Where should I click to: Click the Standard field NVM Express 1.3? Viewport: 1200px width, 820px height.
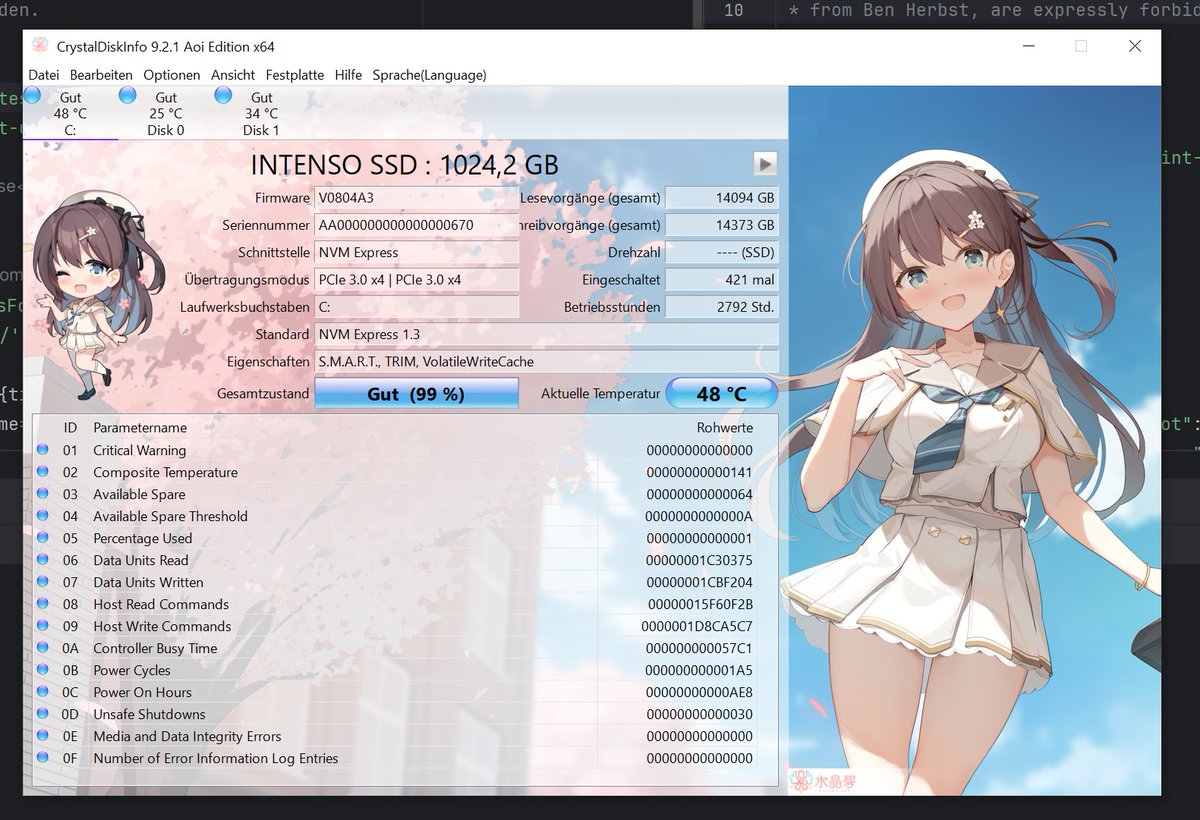(546, 334)
